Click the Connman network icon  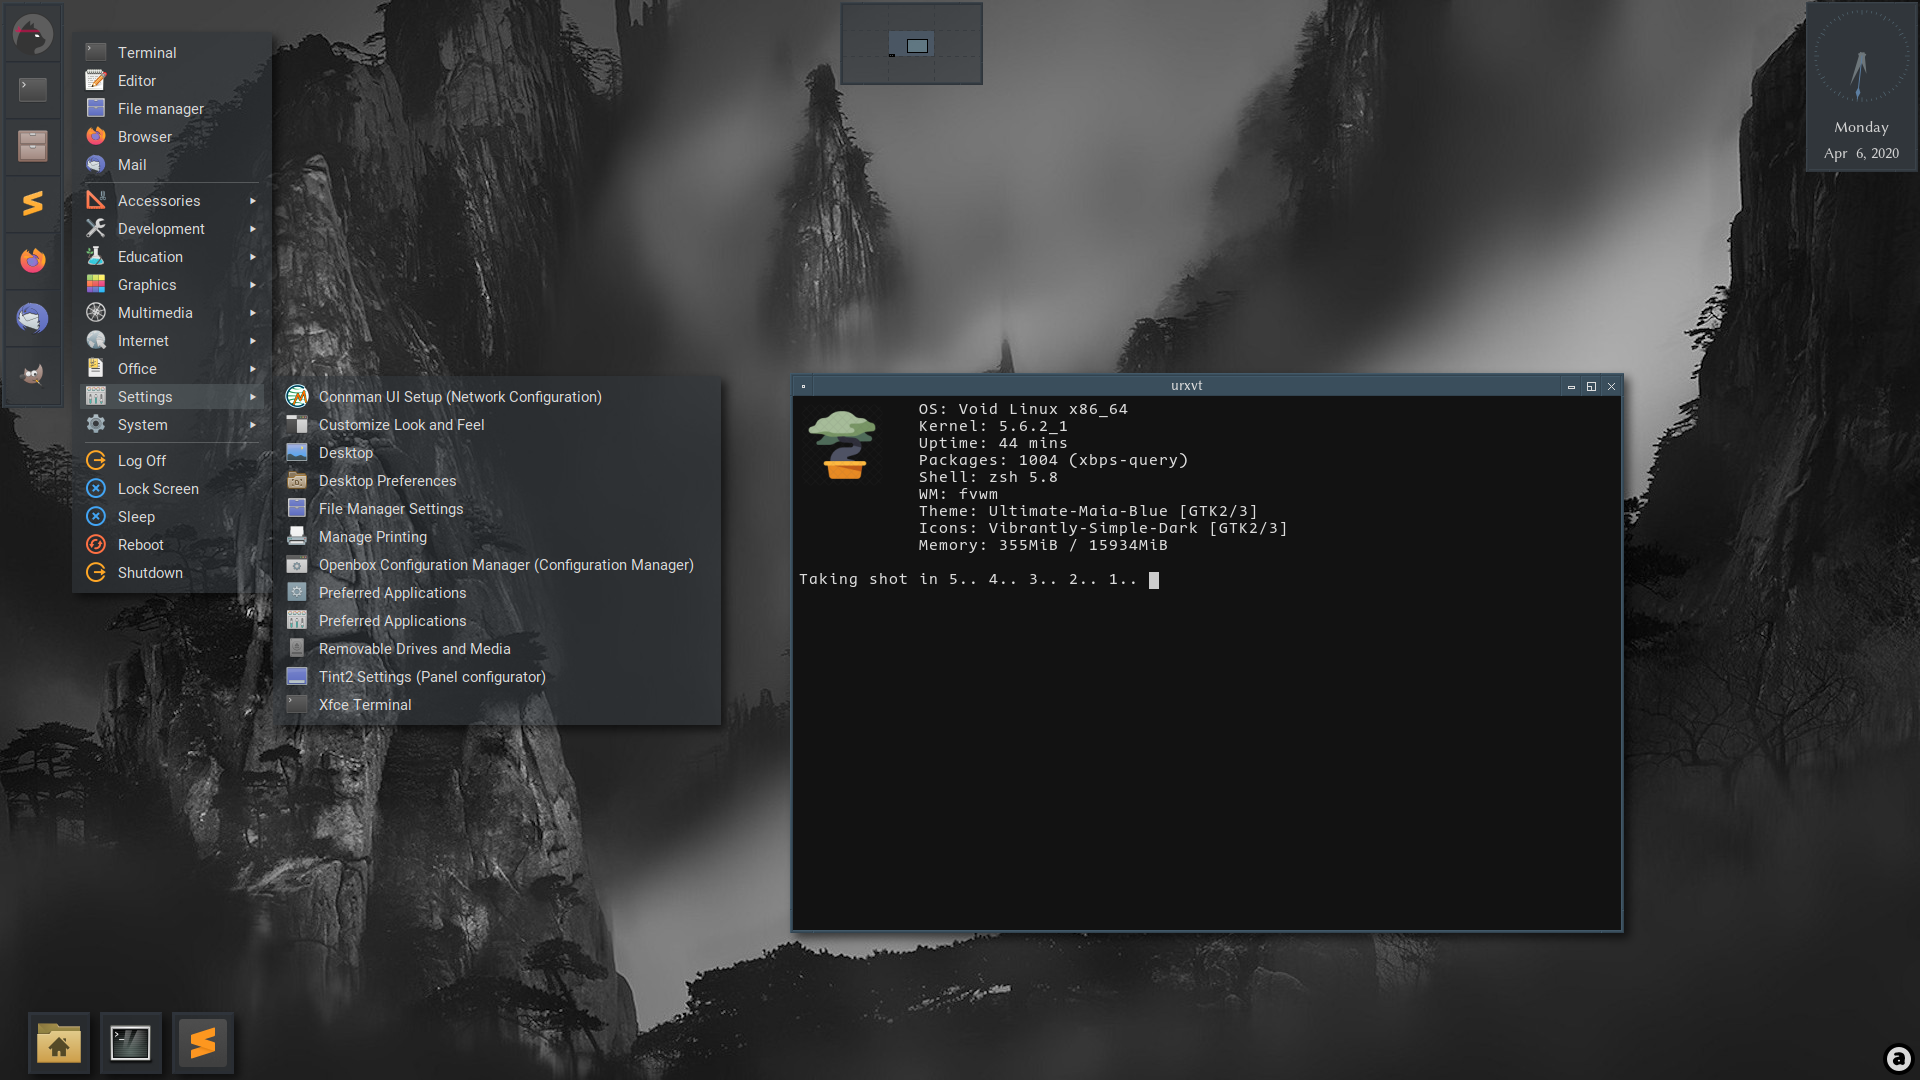click(297, 396)
